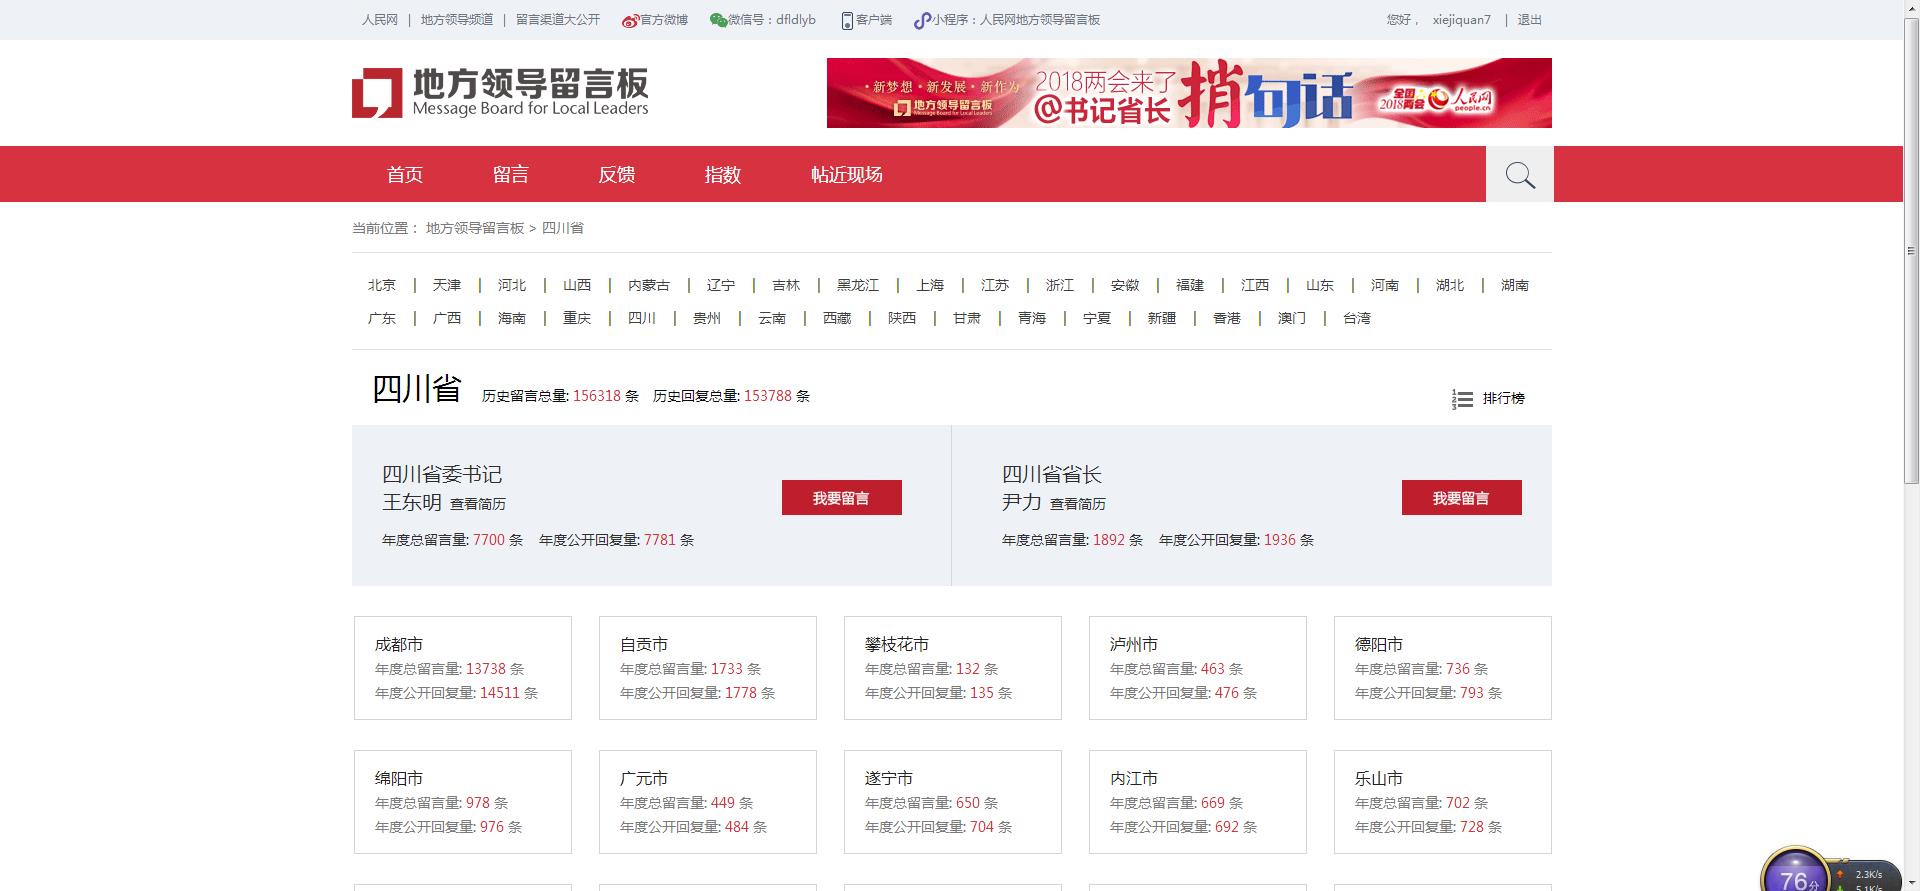Open the 指数 navigation tab
The height and width of the screenshot is (891, 1920).
[722, 175]
